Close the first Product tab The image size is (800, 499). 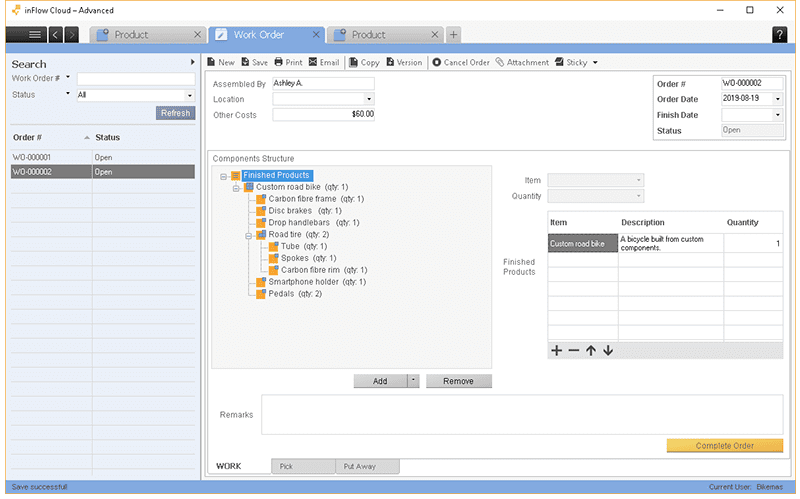[197, 35]
